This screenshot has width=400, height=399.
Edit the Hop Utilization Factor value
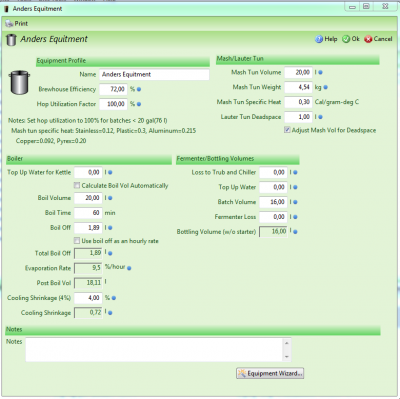(x=113, y=104)
